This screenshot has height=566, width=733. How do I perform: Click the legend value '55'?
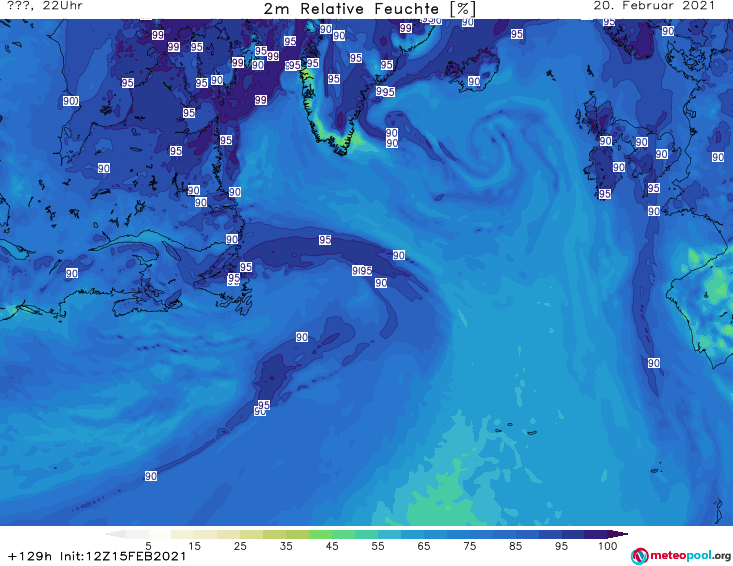378,545
